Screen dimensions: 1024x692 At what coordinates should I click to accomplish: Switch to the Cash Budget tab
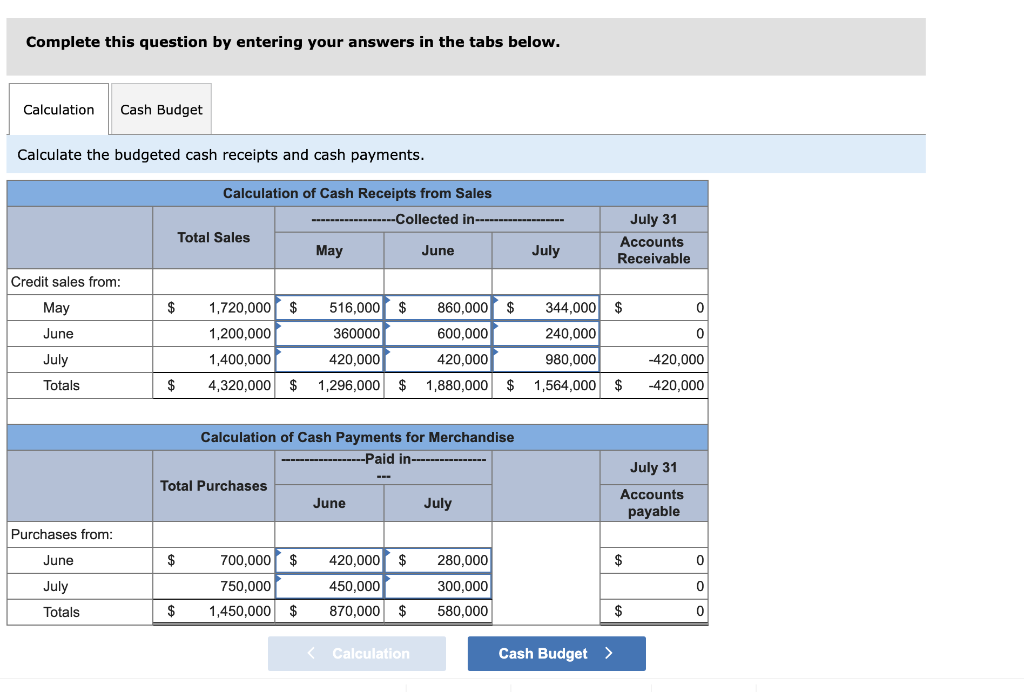(x=160, y=108)
